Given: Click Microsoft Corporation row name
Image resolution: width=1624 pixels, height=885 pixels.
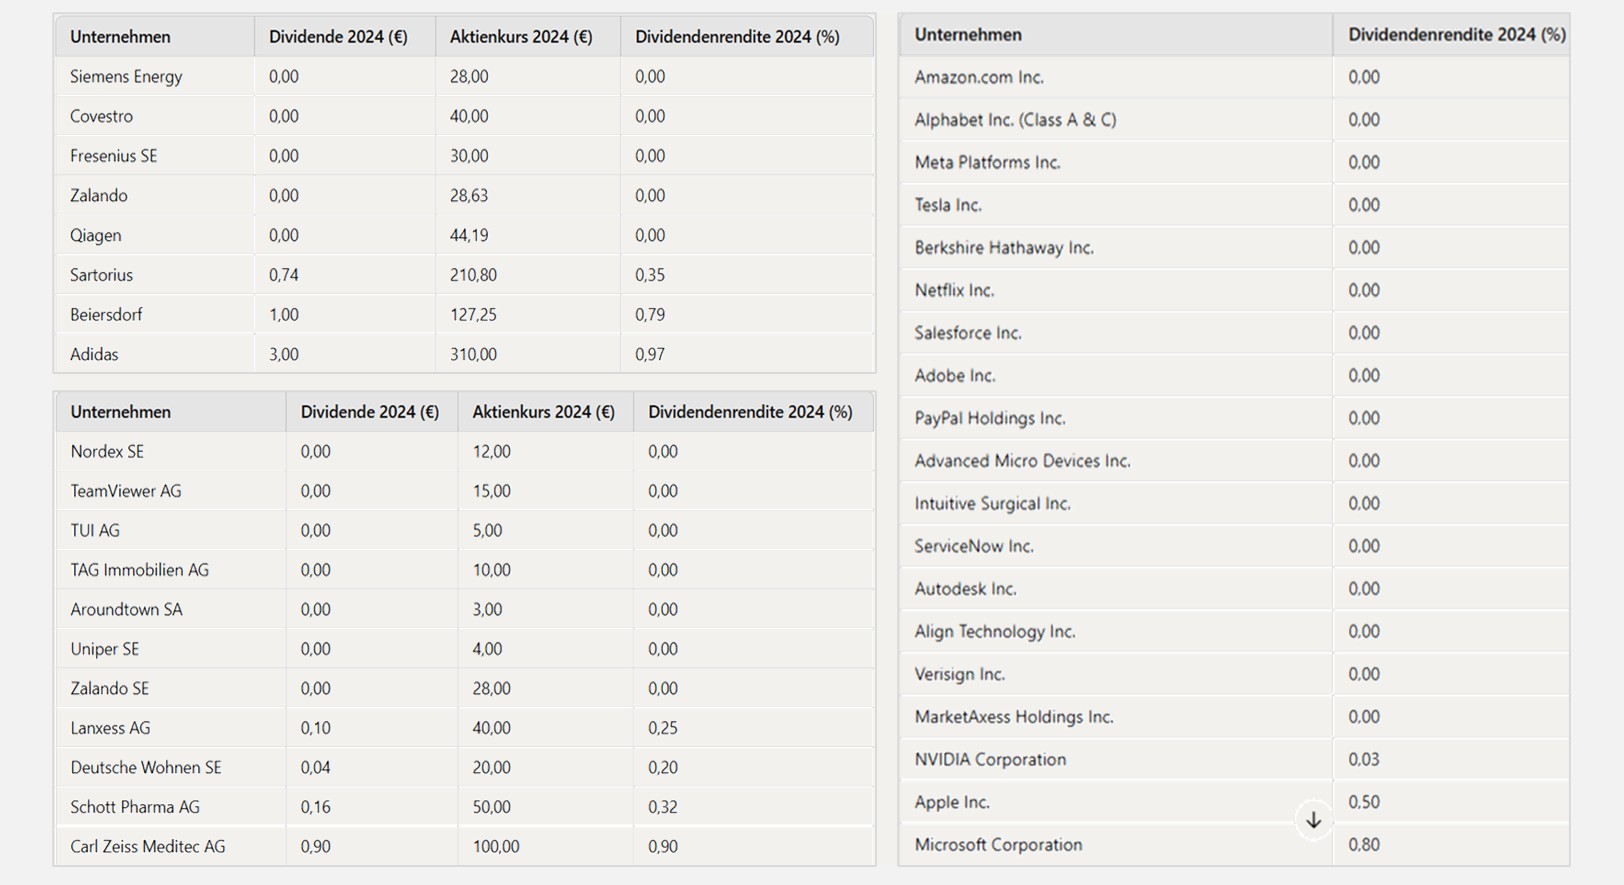Looking at the screenshot, I should tap(998, 845).
